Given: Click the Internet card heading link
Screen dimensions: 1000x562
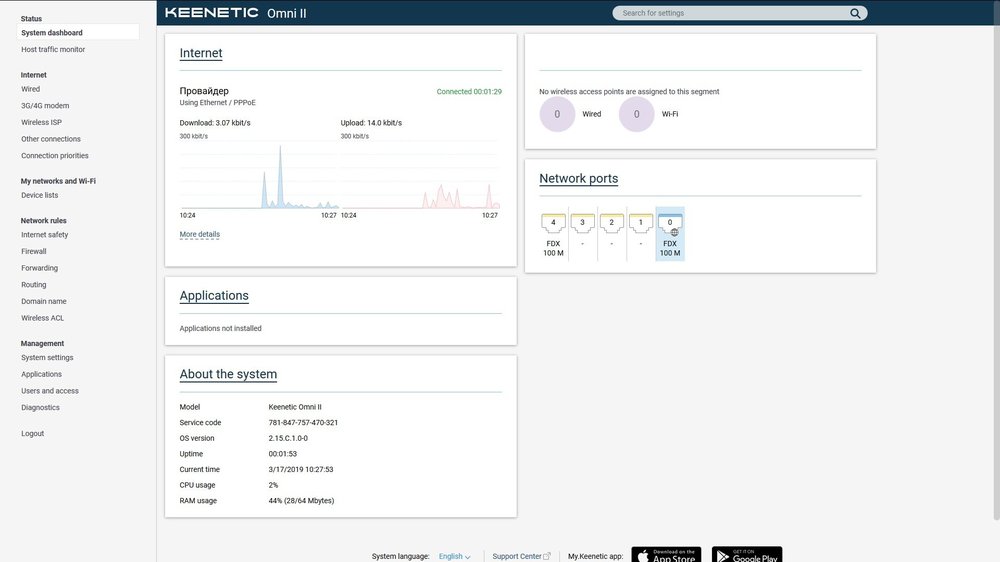Looking at the screenshot, I should coord(201,53).
